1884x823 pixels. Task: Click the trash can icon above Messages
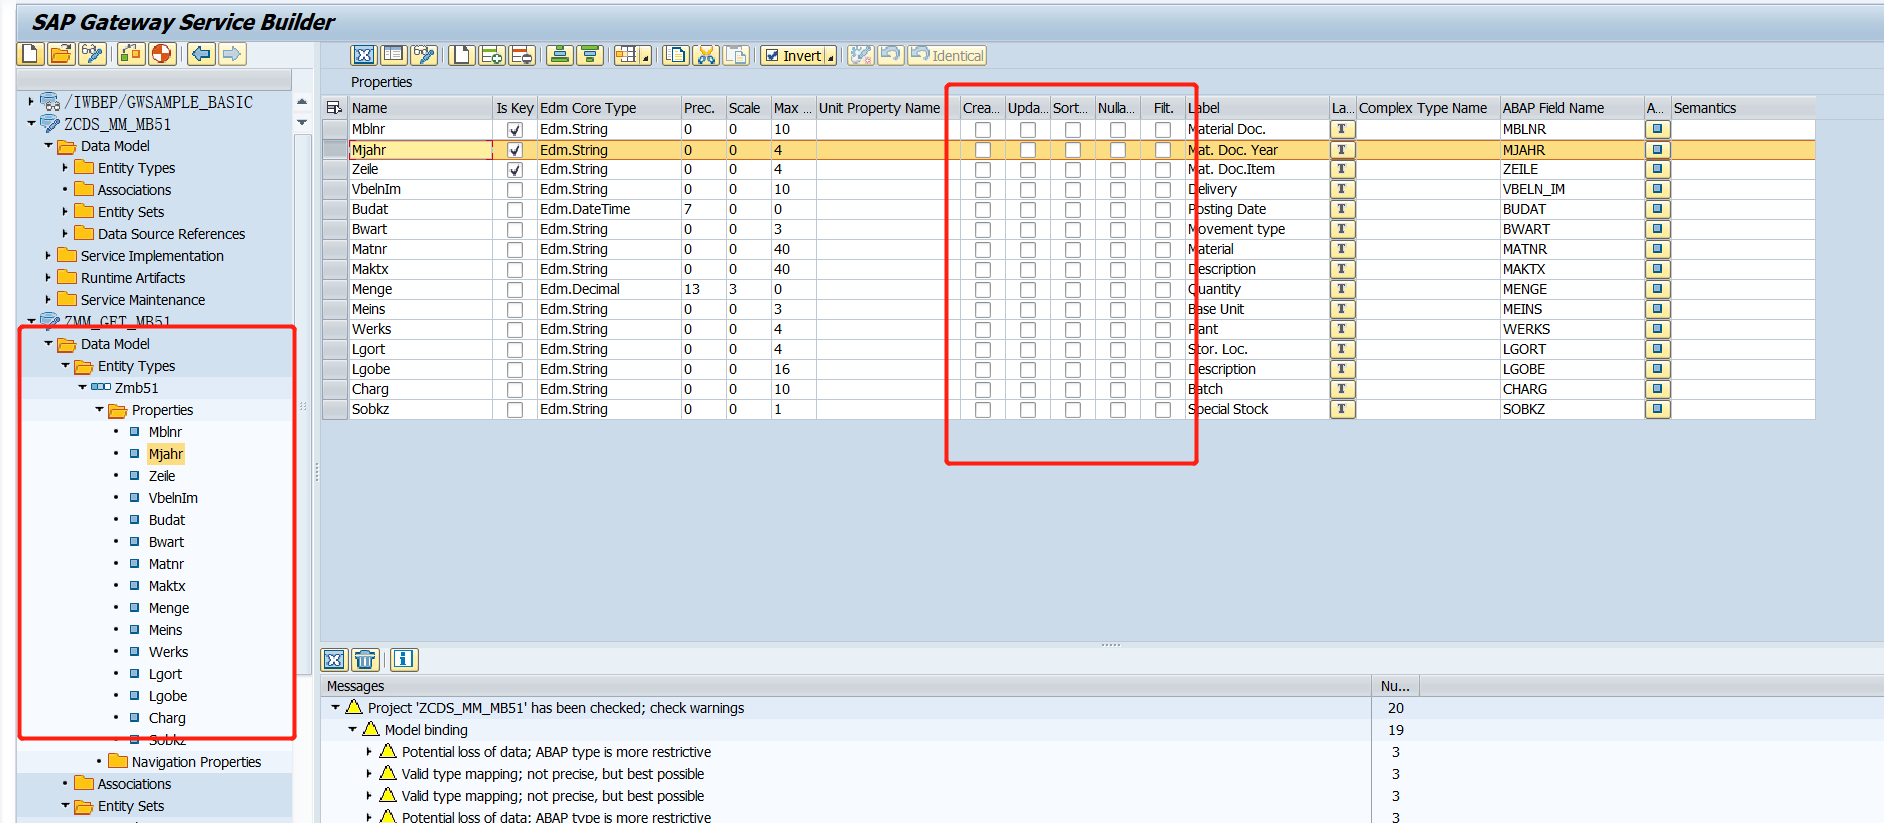coord(365,659)
